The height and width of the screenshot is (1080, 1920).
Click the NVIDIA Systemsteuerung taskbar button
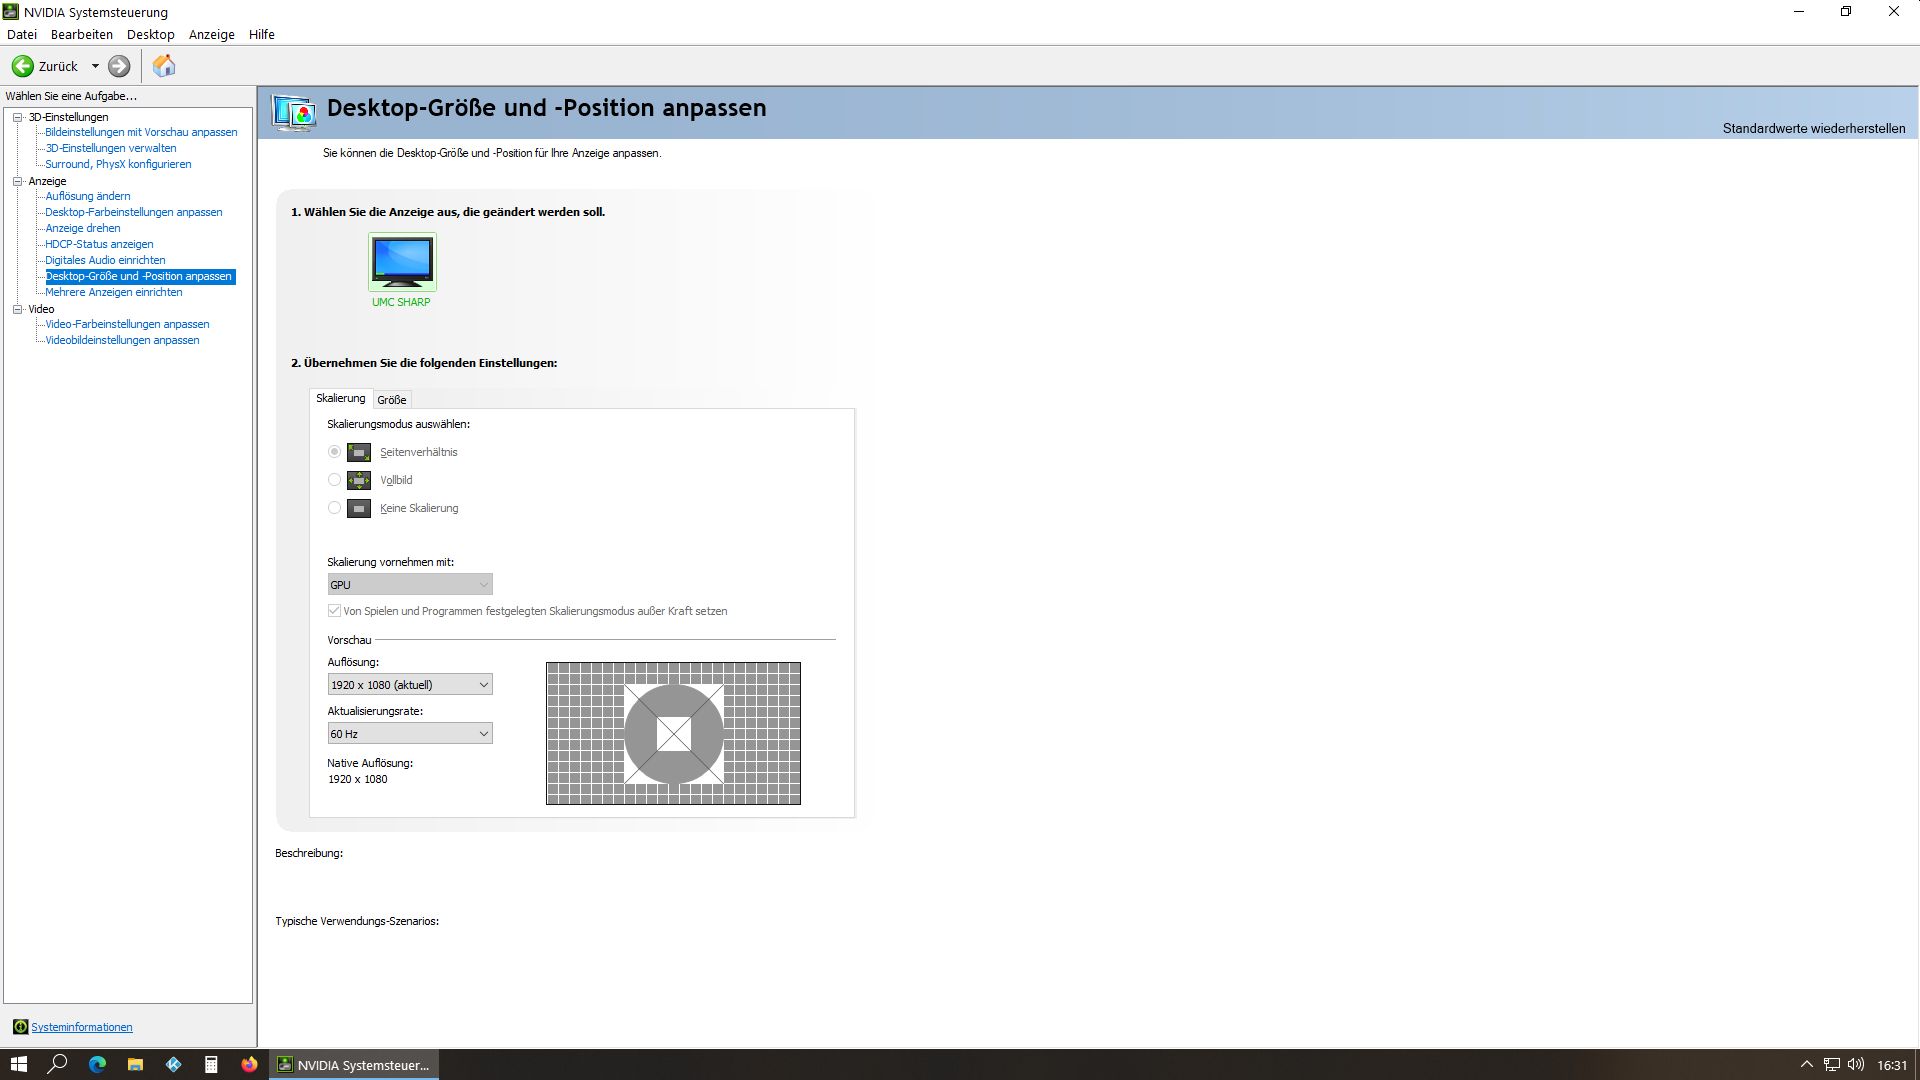coord(355,1064)
